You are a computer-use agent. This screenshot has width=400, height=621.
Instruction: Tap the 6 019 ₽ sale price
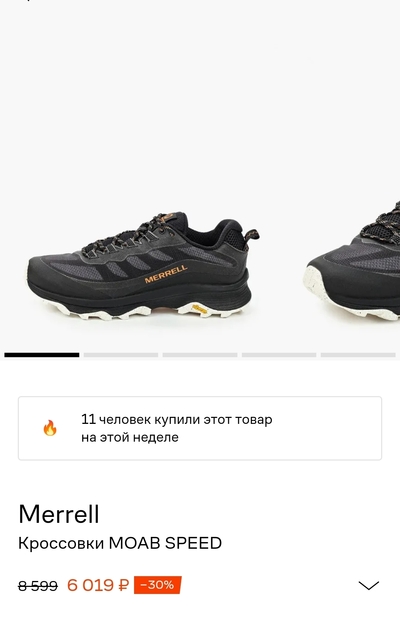(x=98, y=585)
